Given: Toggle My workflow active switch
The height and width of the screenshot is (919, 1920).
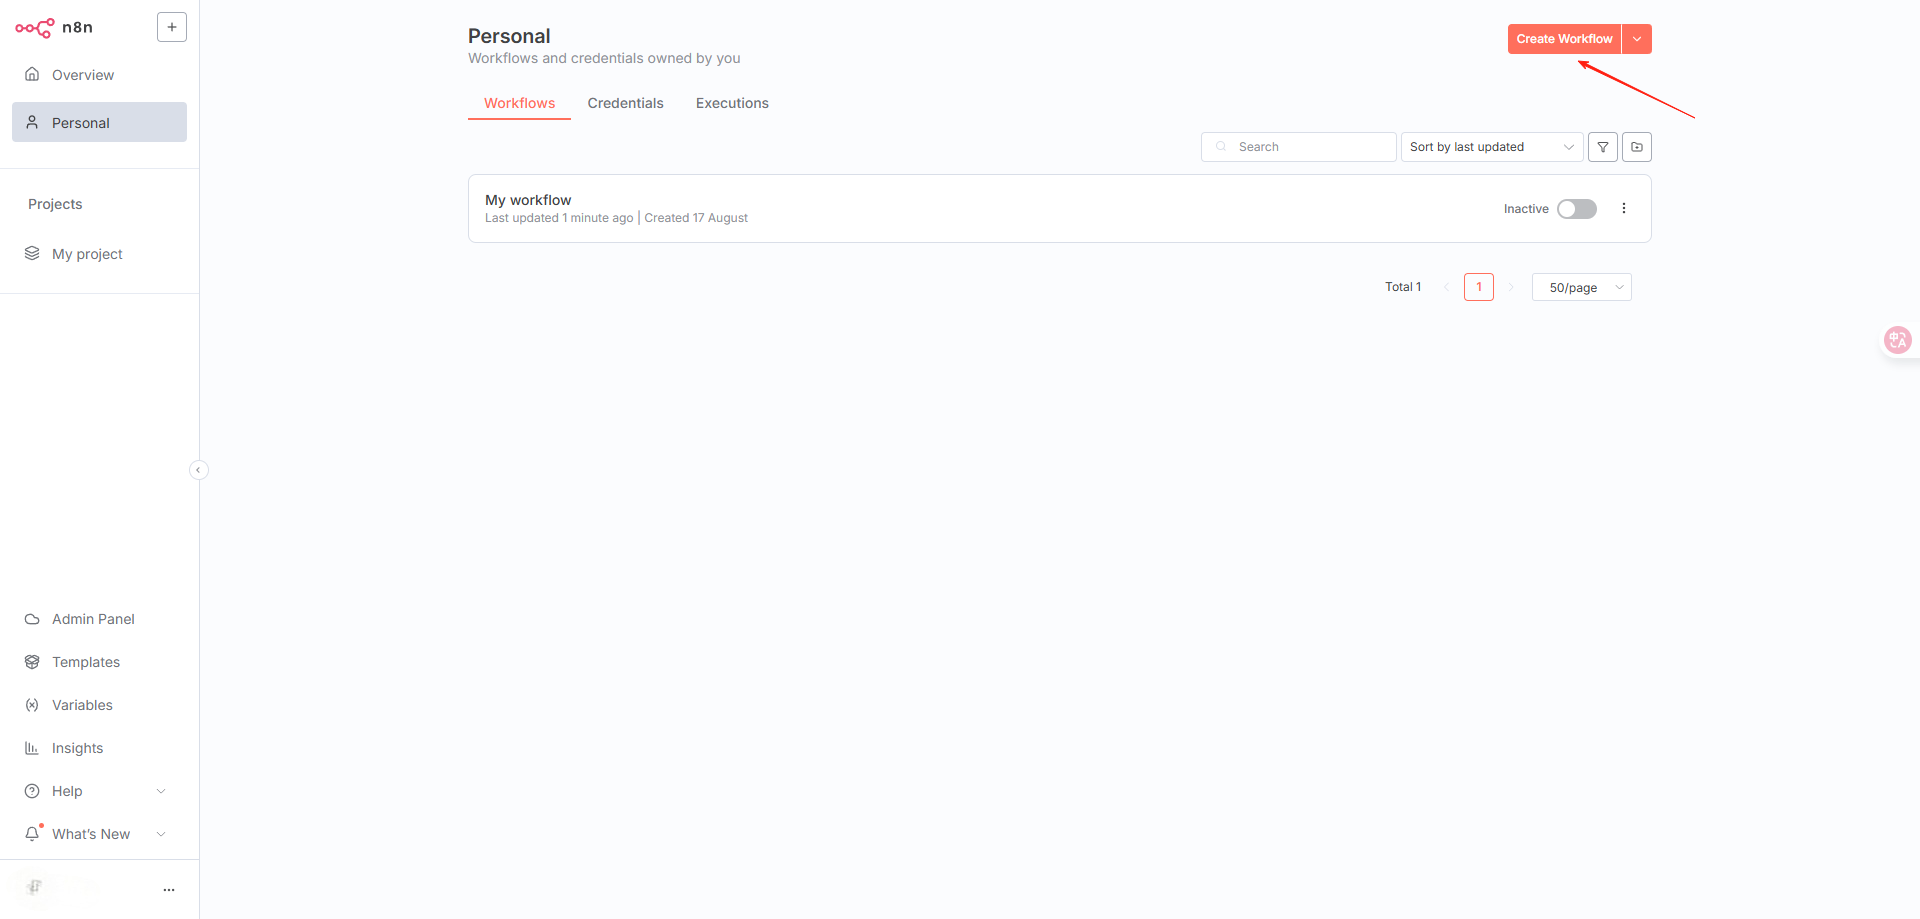Looking at the screenshot, I should point(1577,209).
